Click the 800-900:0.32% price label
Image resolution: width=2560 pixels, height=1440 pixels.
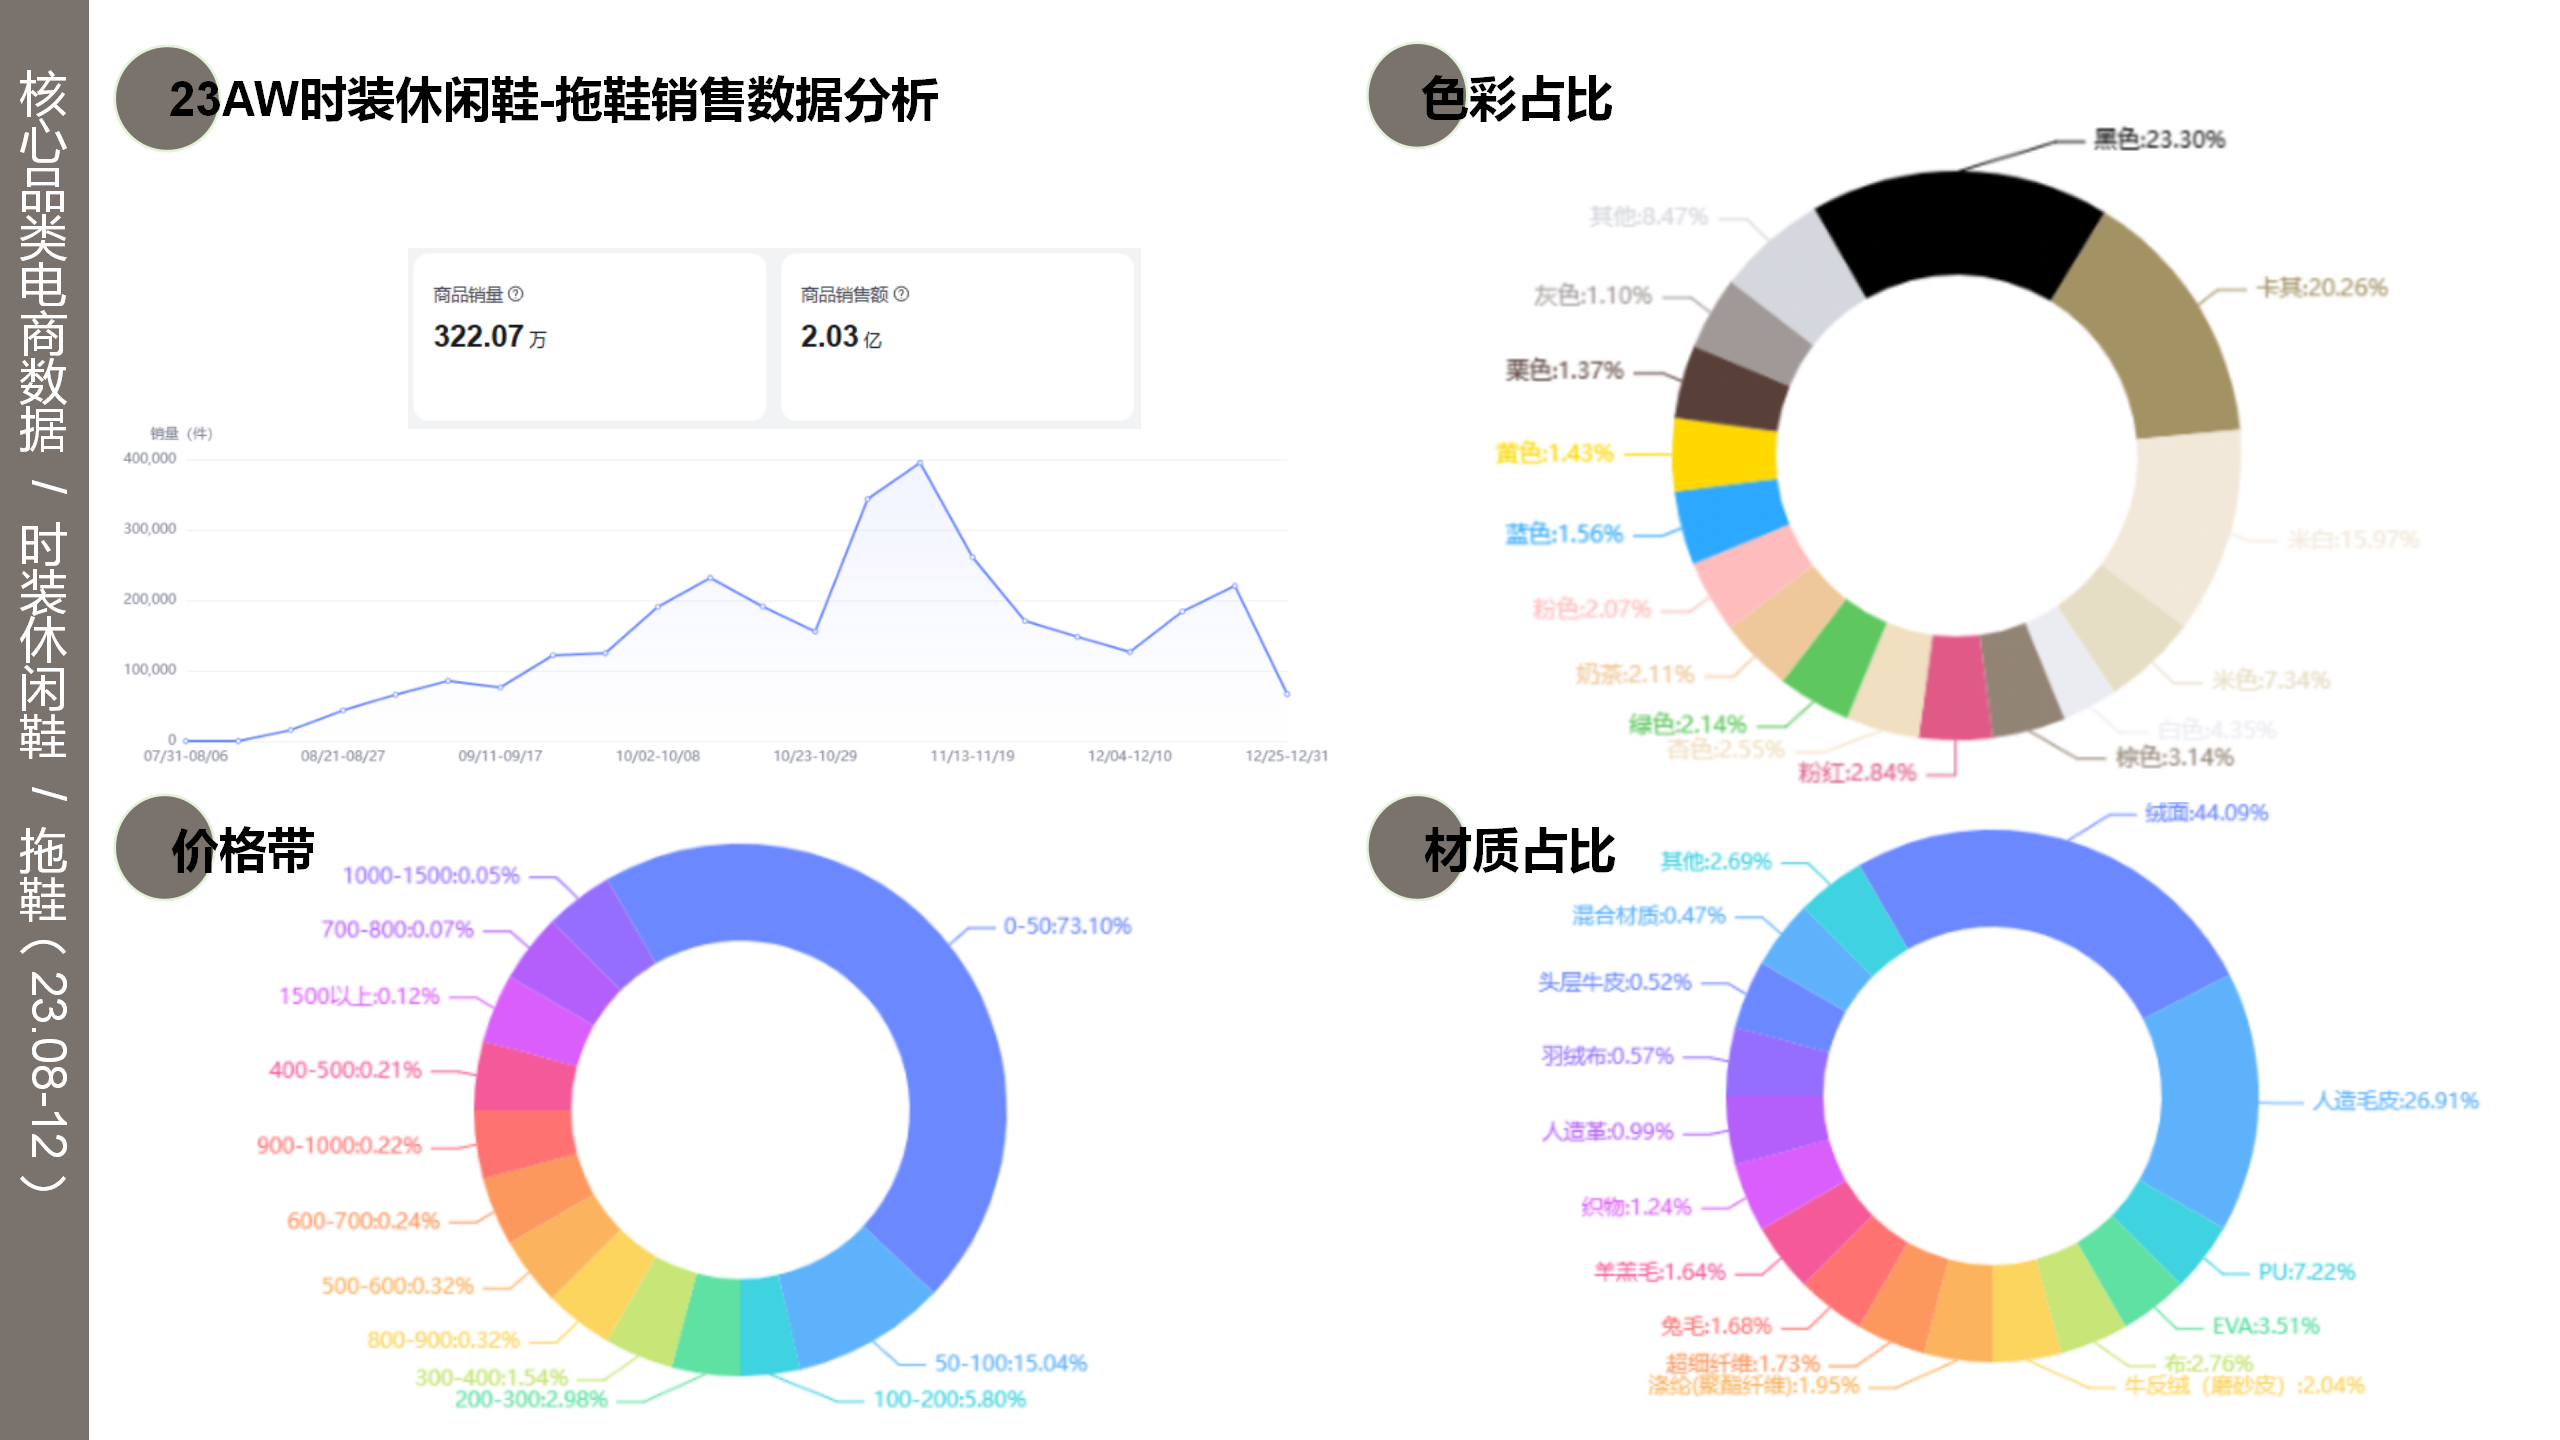pos(443,1340)
